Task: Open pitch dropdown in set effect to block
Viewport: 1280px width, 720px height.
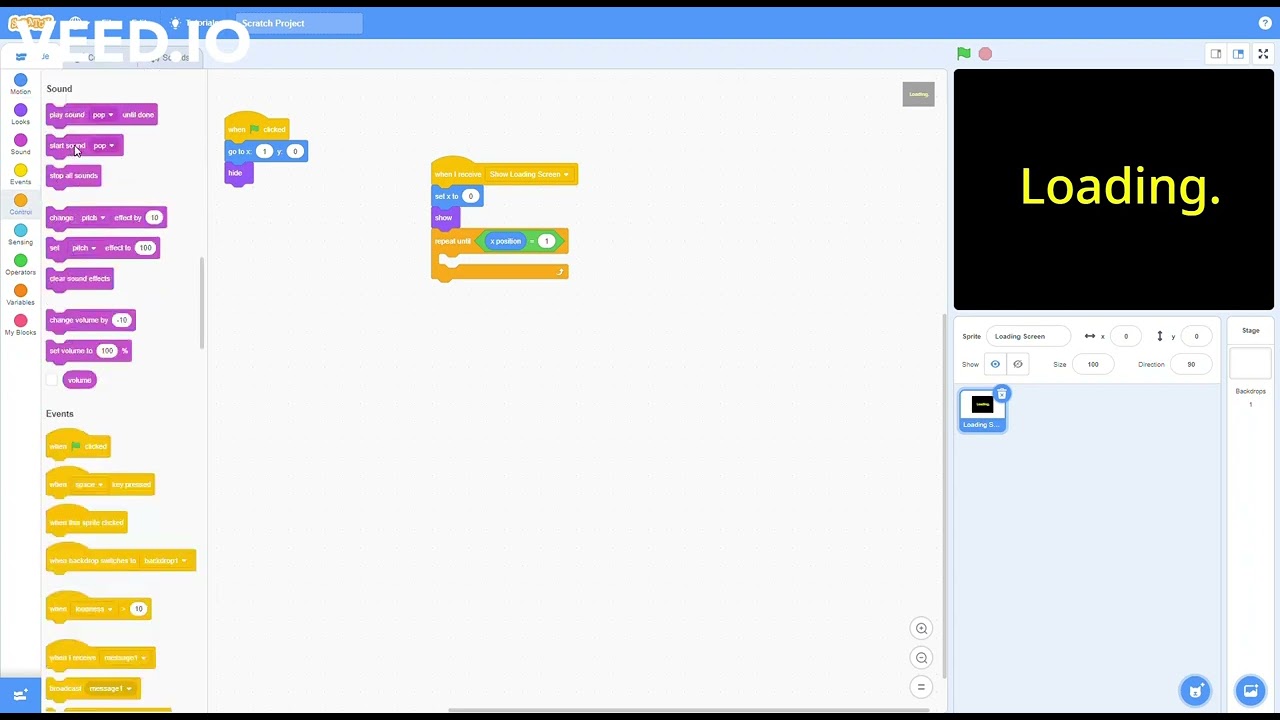Action: click(84, 248)
